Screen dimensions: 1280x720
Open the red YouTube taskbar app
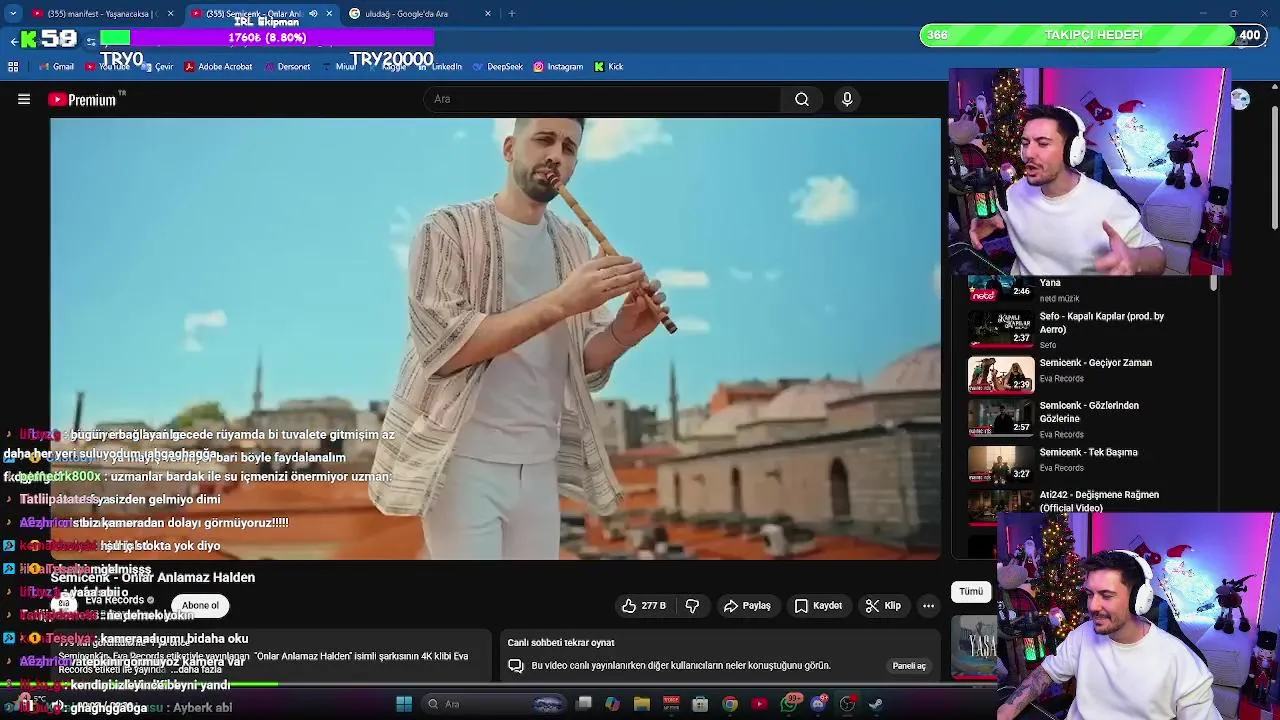pyautogui.click(x=760, y=704)
